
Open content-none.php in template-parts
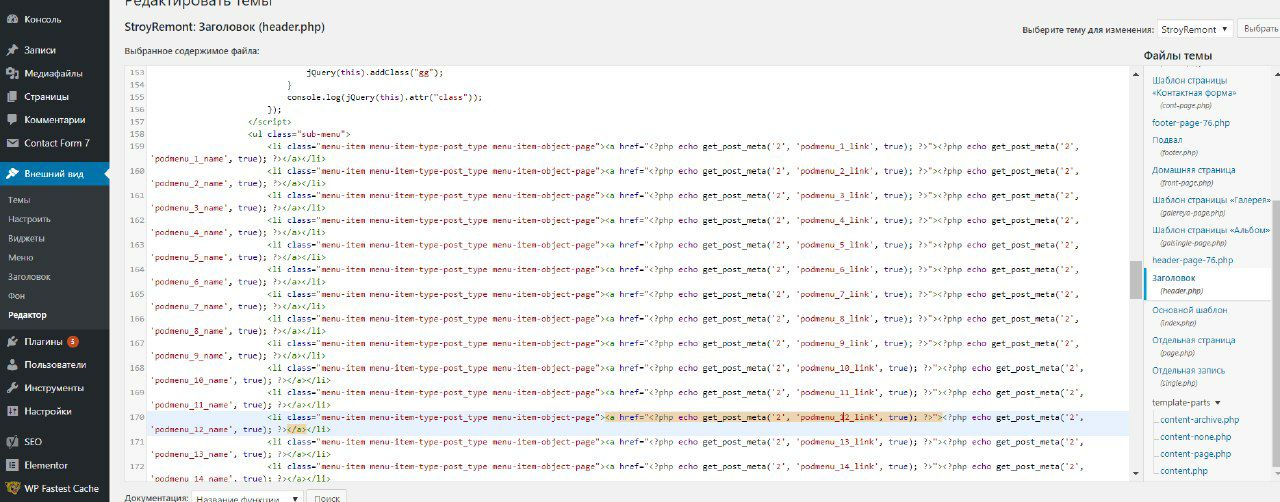pos(1196,437)
